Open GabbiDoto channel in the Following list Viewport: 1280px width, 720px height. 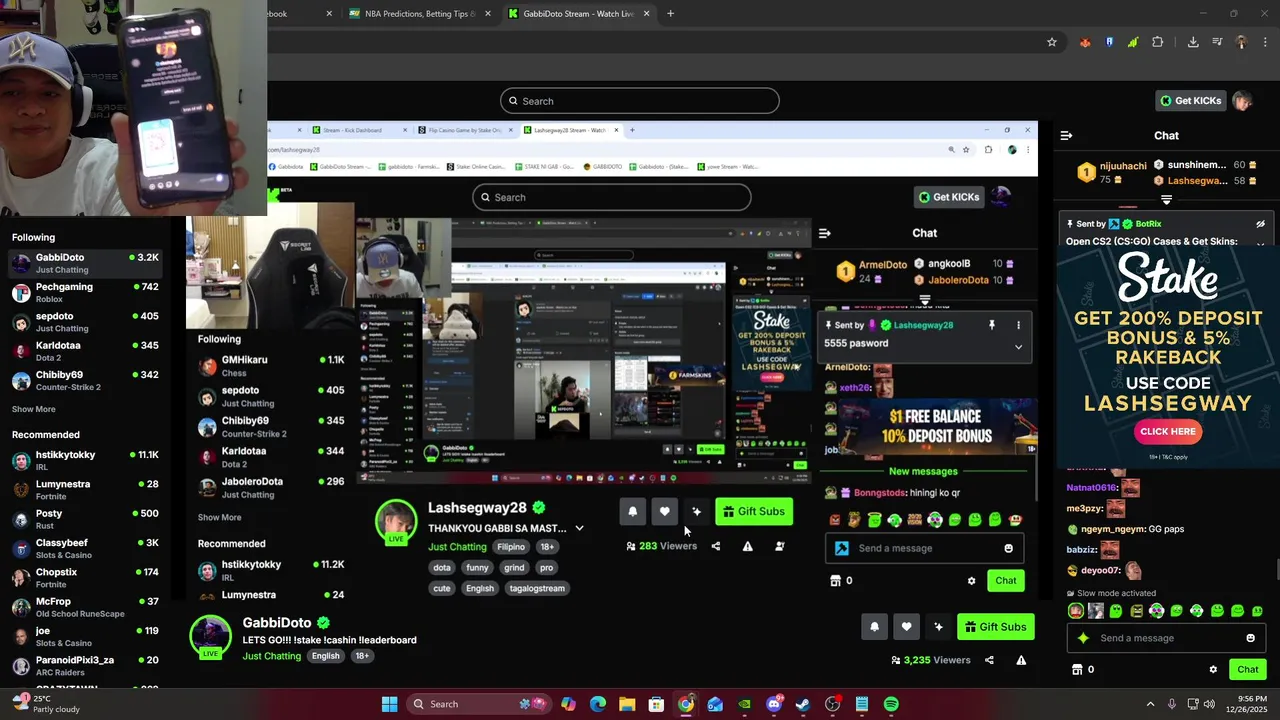pos(85,263)
